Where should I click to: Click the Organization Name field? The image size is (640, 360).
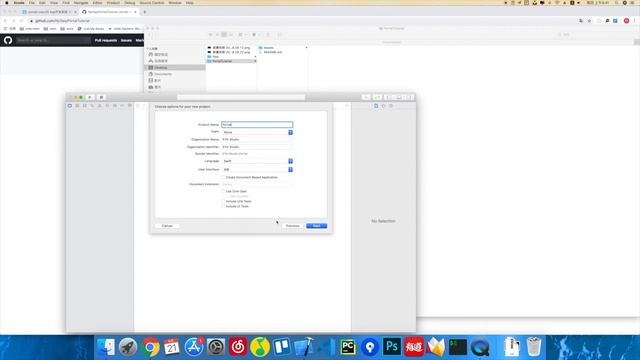point(257,140)
